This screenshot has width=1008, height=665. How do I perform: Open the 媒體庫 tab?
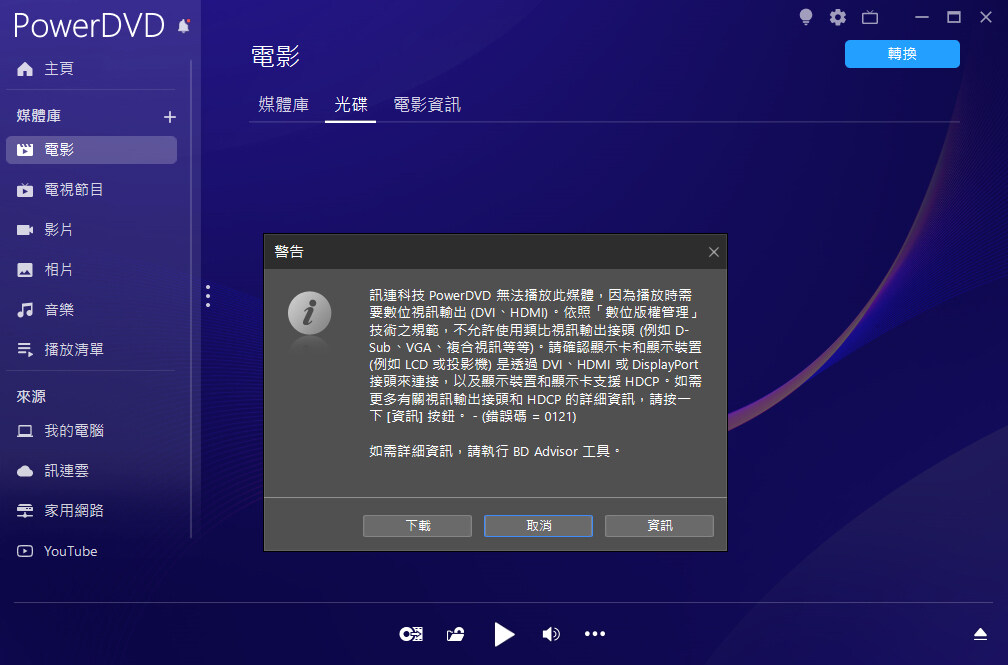pos(284,103)
